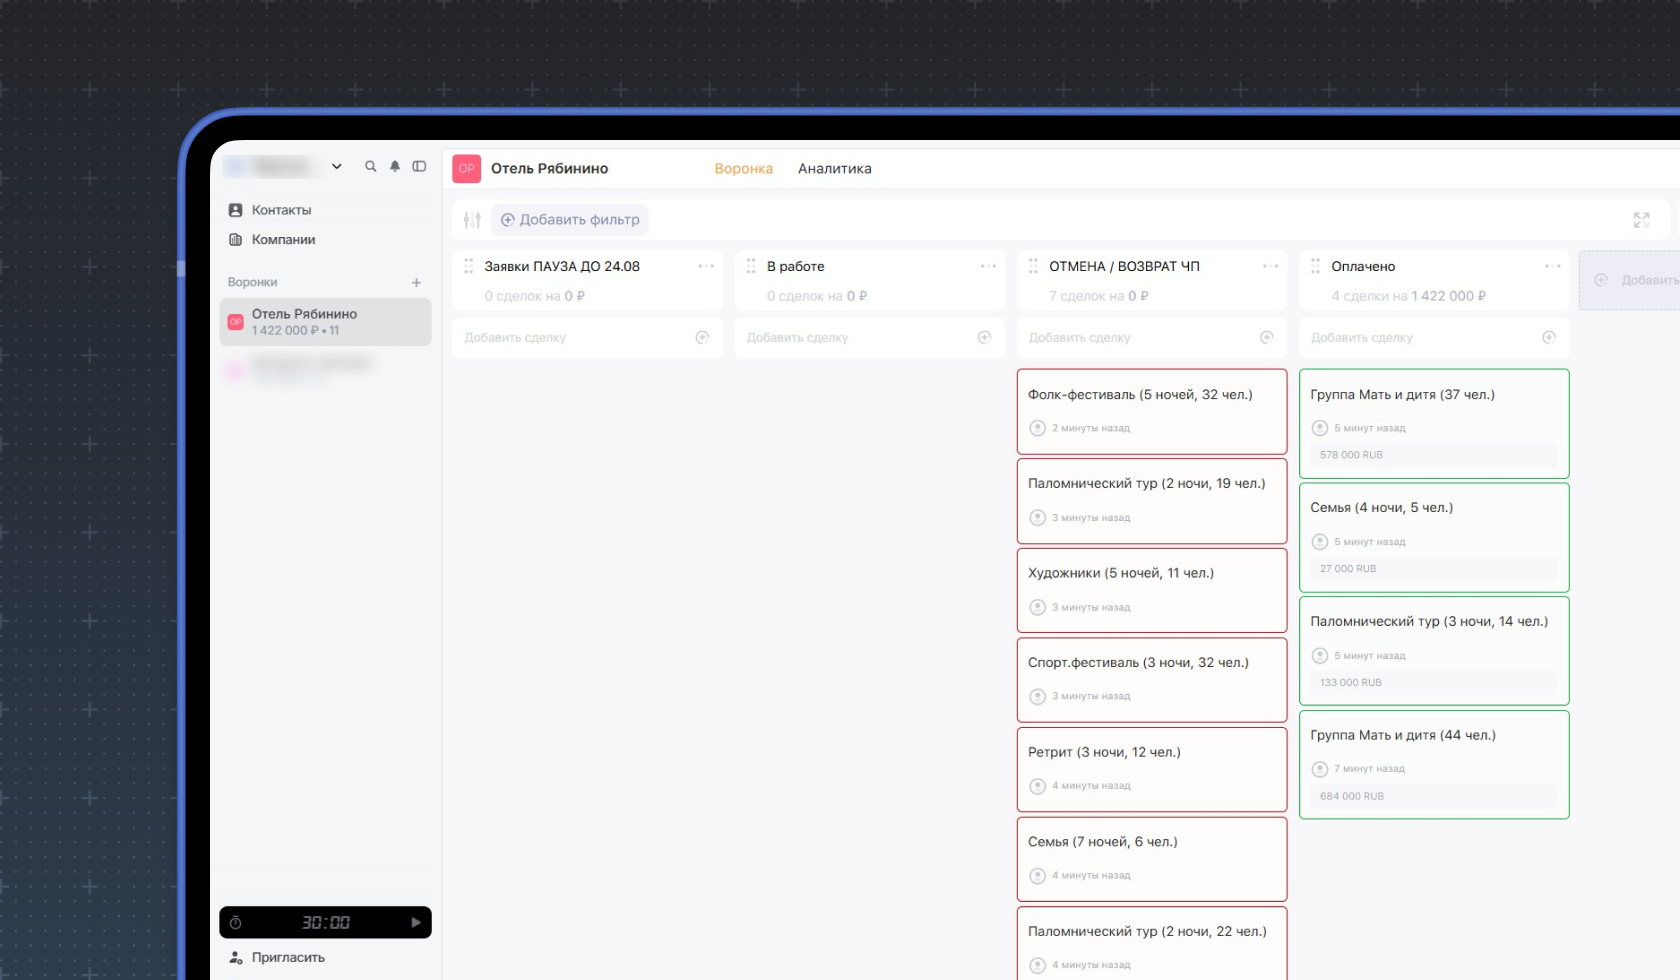Add deal plus icon in ОТМЕНА column
Screen dimensions: 1680x980
[x=1267, y=338]
